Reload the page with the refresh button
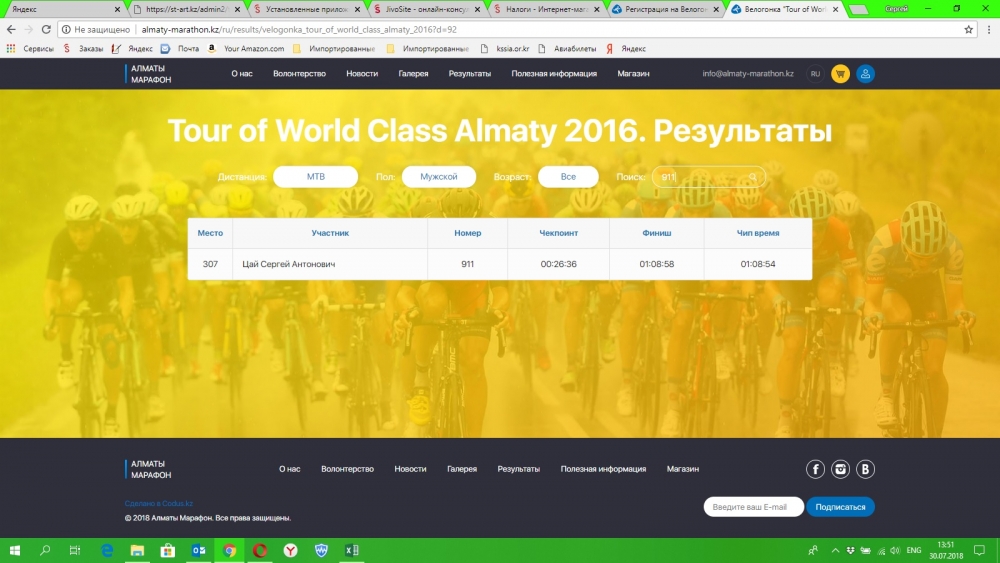1000x563 pixels. [46, 30]
